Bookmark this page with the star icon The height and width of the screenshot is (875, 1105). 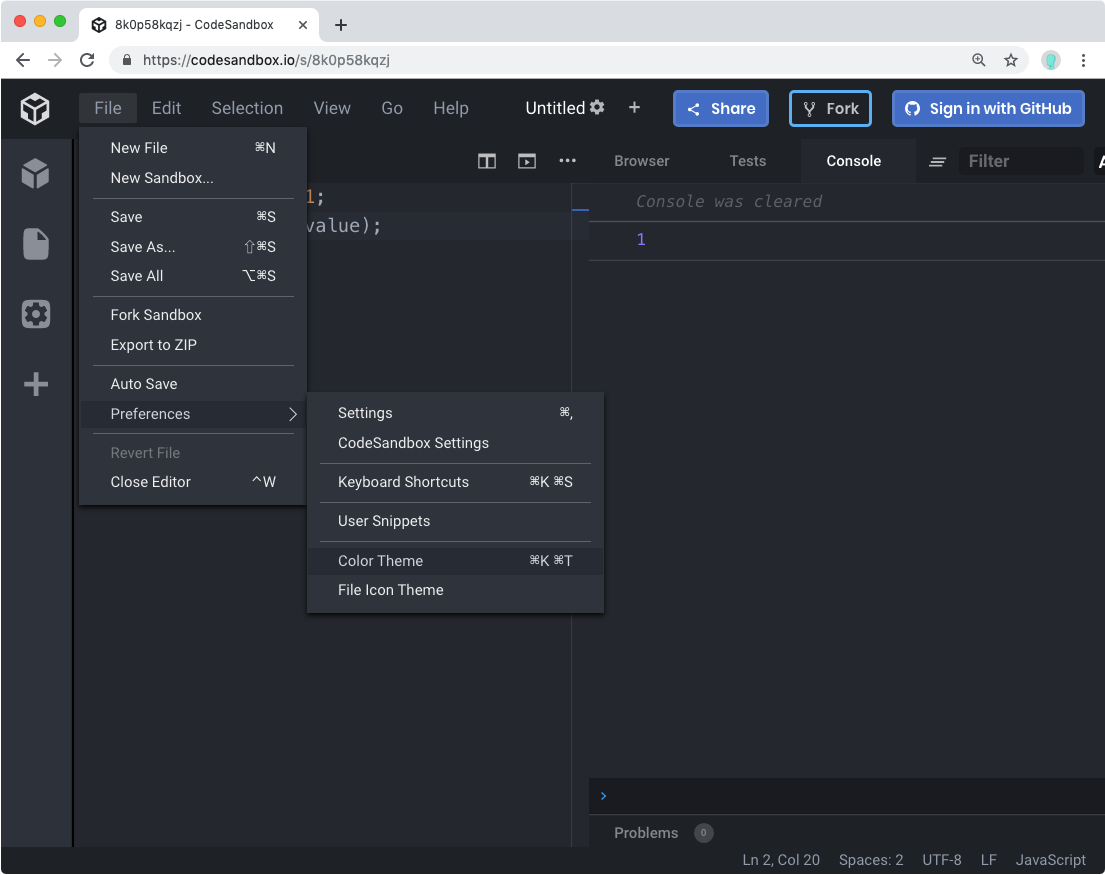point(1011,60)
